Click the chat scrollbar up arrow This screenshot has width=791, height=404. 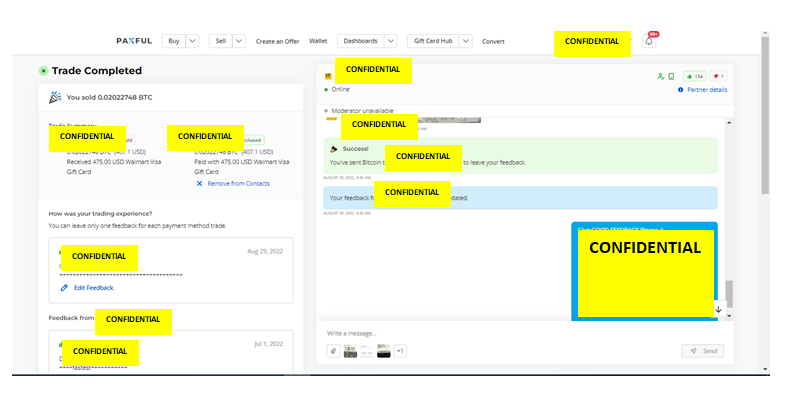(729, 123)
